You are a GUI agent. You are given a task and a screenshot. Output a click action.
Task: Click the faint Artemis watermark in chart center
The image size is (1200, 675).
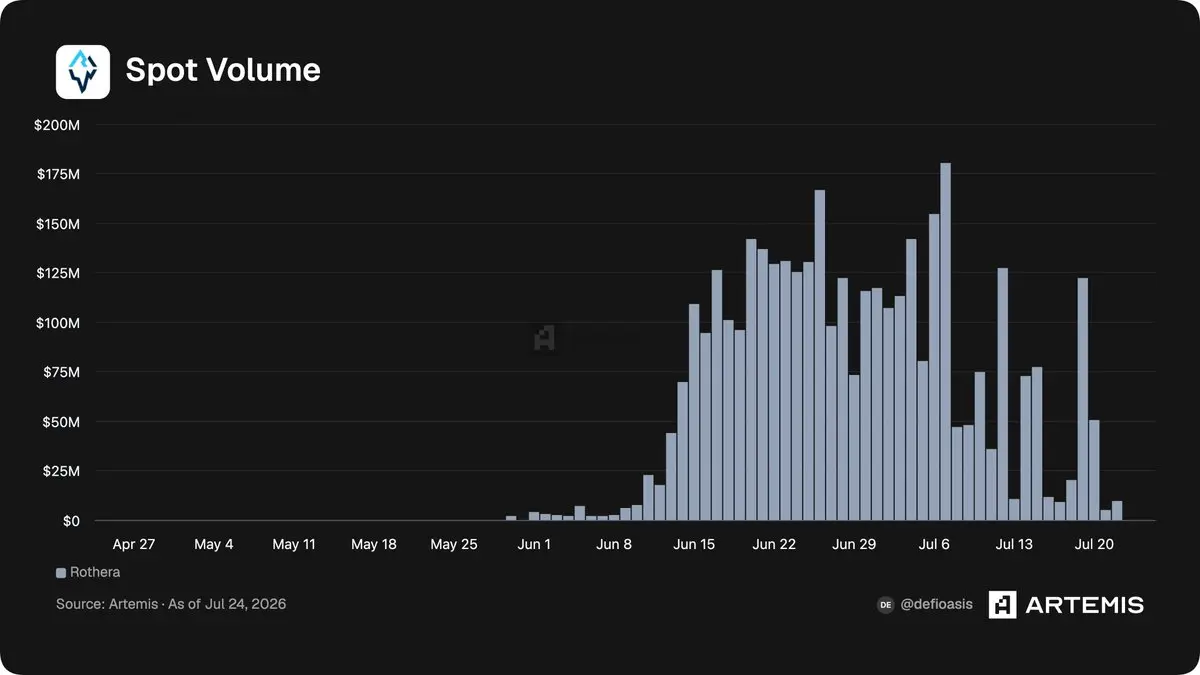pos(545,338)
